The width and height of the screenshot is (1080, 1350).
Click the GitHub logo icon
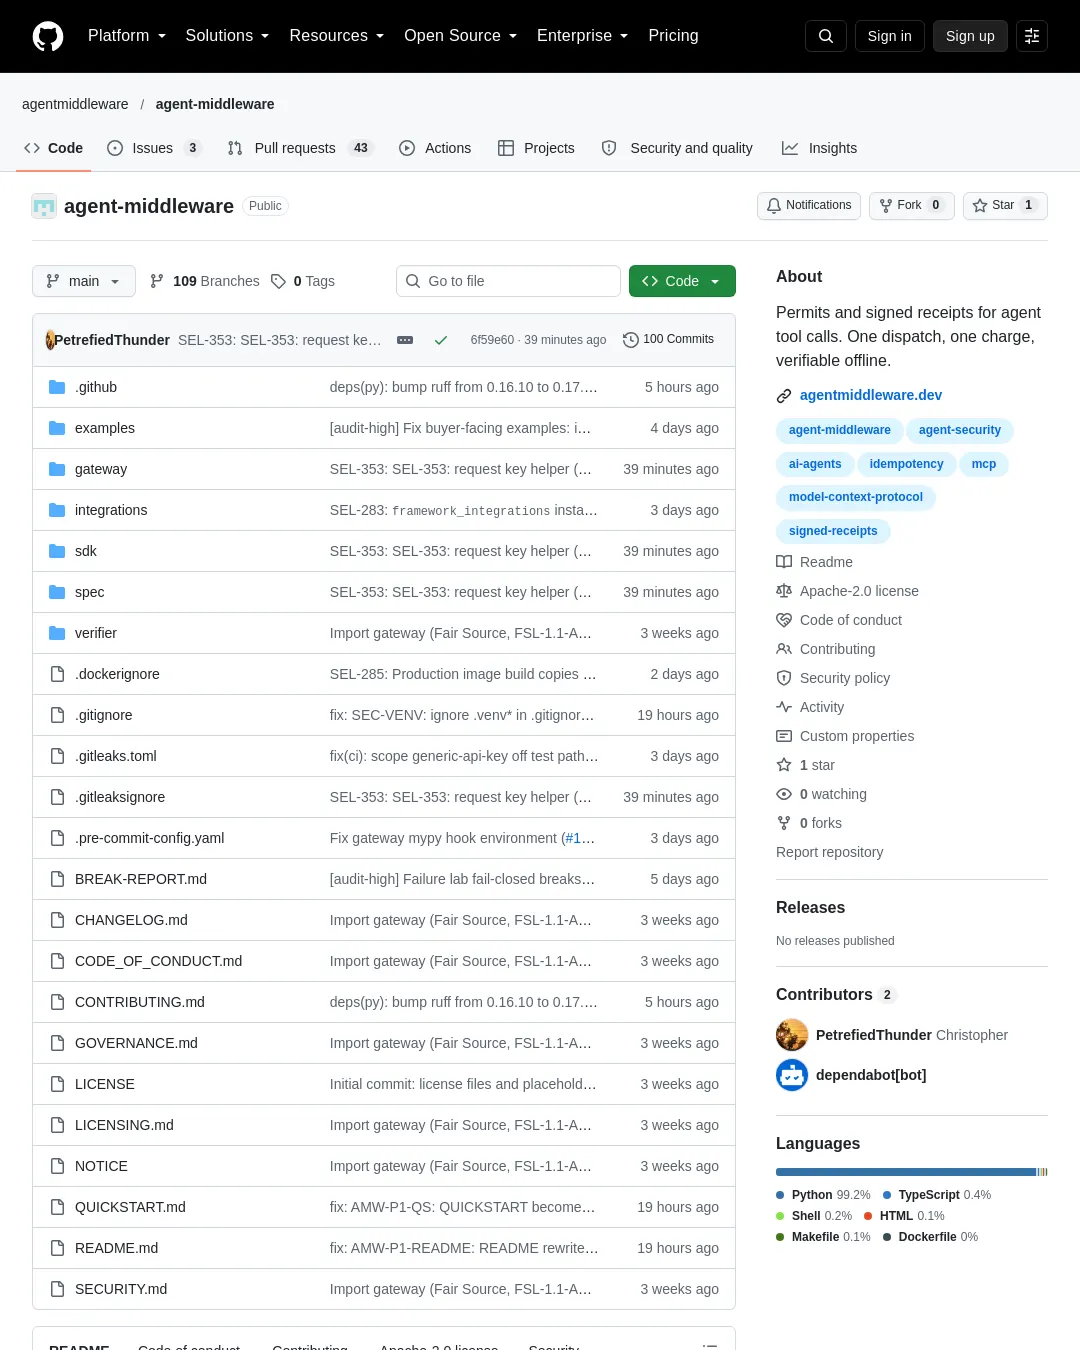pos(48,36)
